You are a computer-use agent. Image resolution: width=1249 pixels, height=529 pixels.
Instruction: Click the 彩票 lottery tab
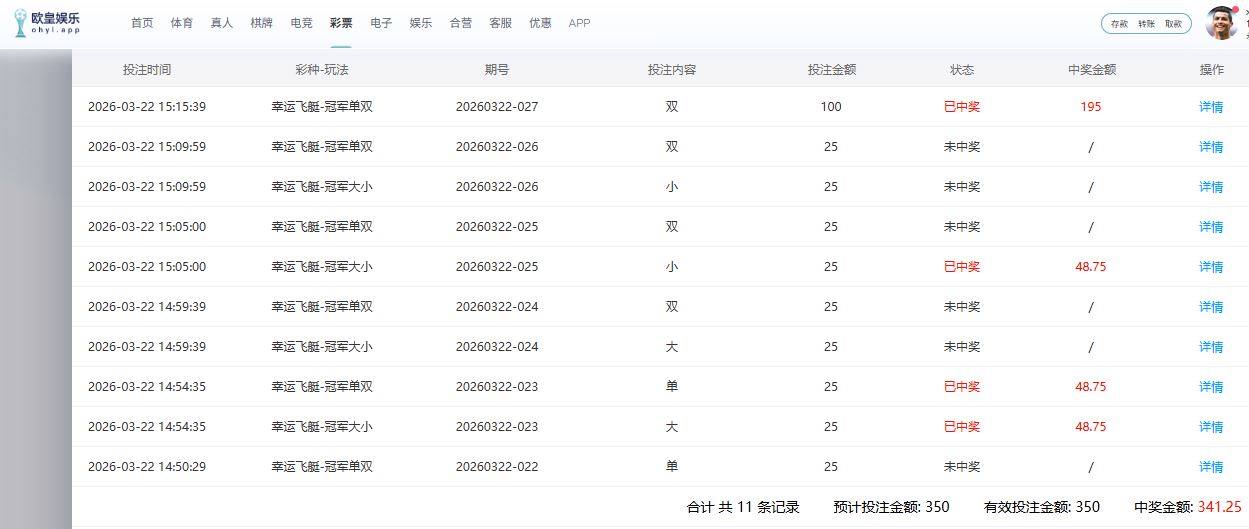tap(341, 23)
